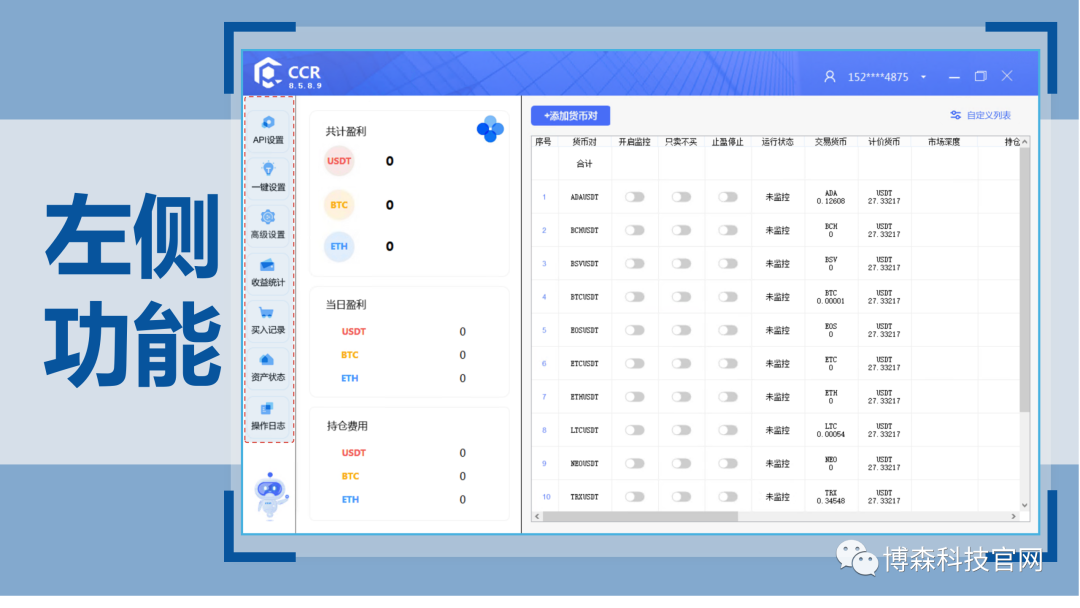This screenshot has height=608, width=1080.
Task: Click the blue circles icon beside 共计盈利
Action: (490, 129)
